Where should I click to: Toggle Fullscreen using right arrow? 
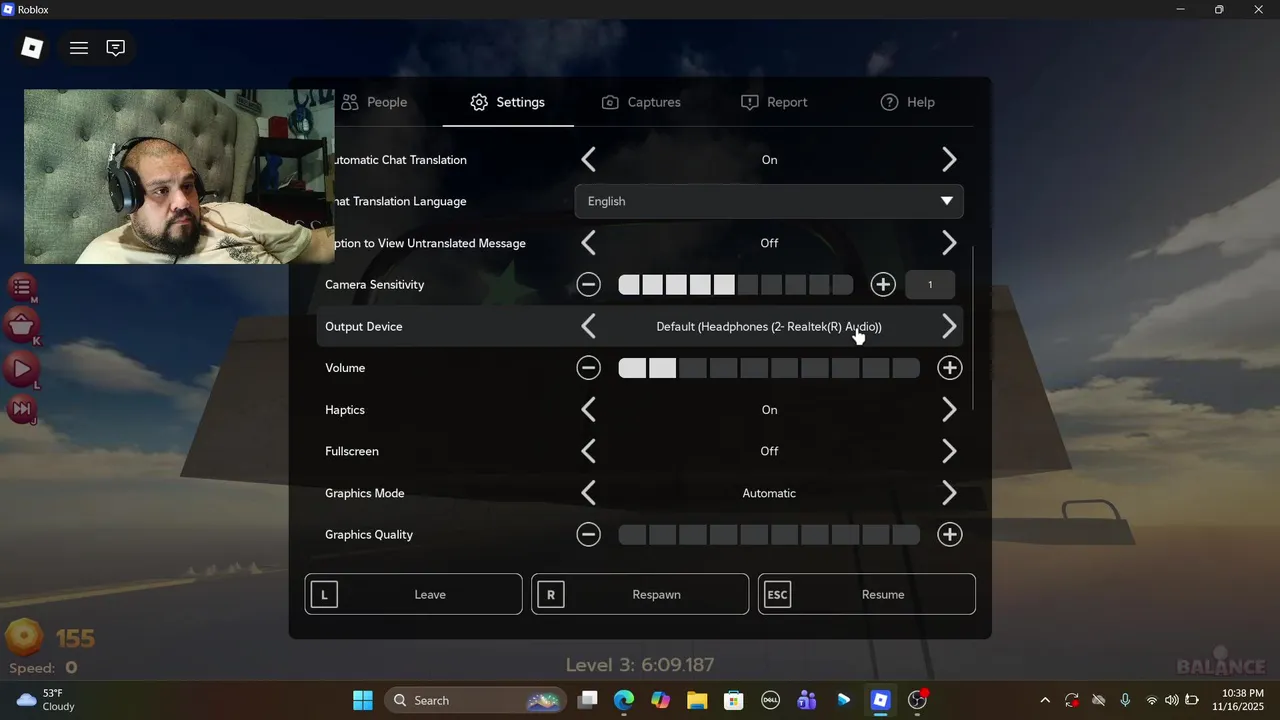(949, 451)
